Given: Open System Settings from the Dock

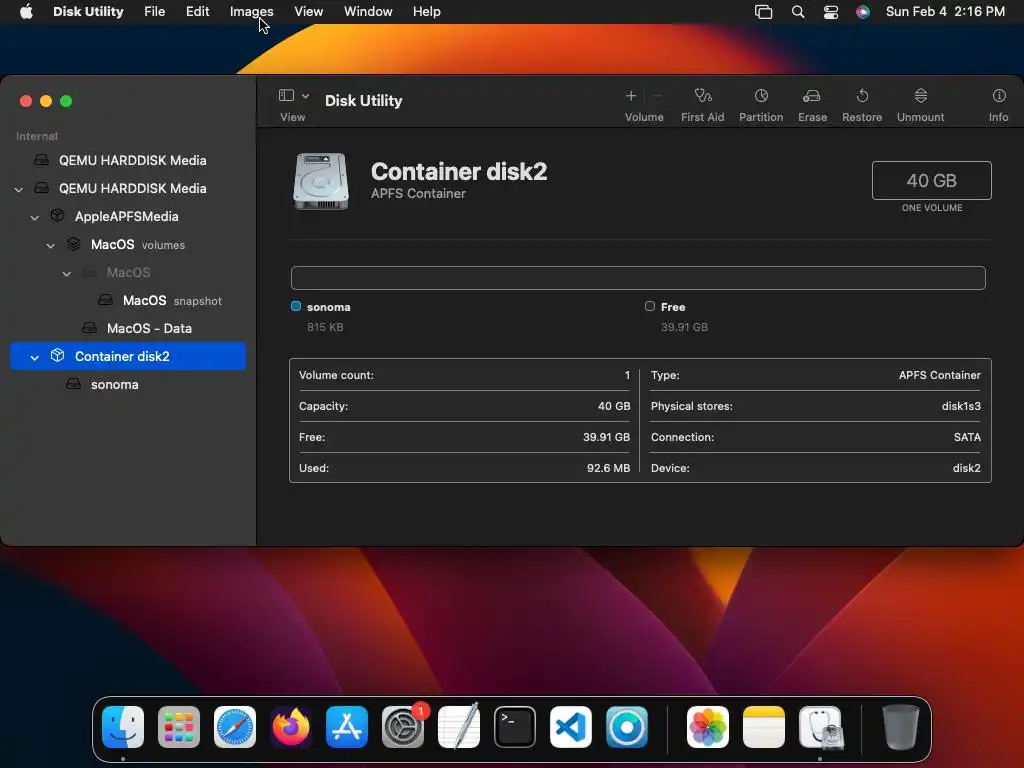Looking at the screenshot, I should point(403,727).
